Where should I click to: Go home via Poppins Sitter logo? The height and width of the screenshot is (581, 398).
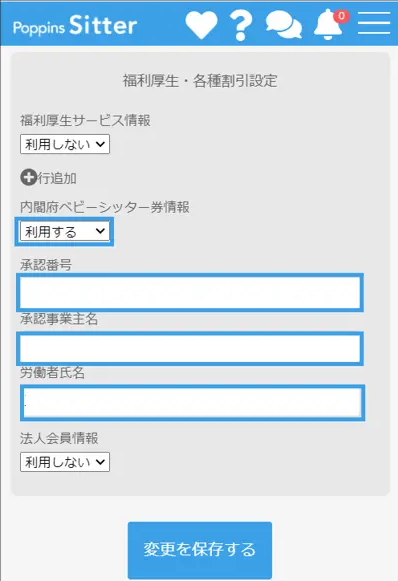tap(75, 25)
